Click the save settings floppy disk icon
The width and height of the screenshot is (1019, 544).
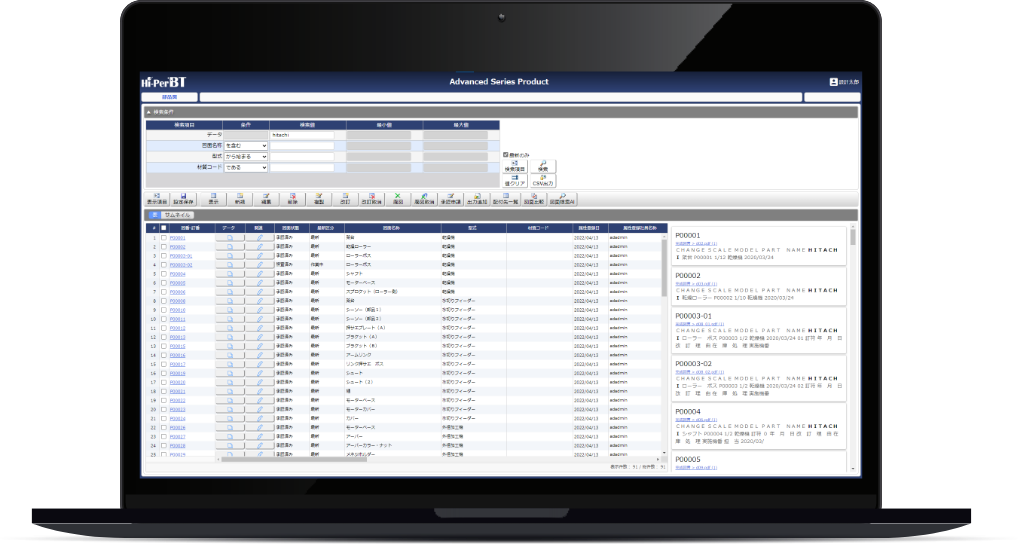click(184, 198)
